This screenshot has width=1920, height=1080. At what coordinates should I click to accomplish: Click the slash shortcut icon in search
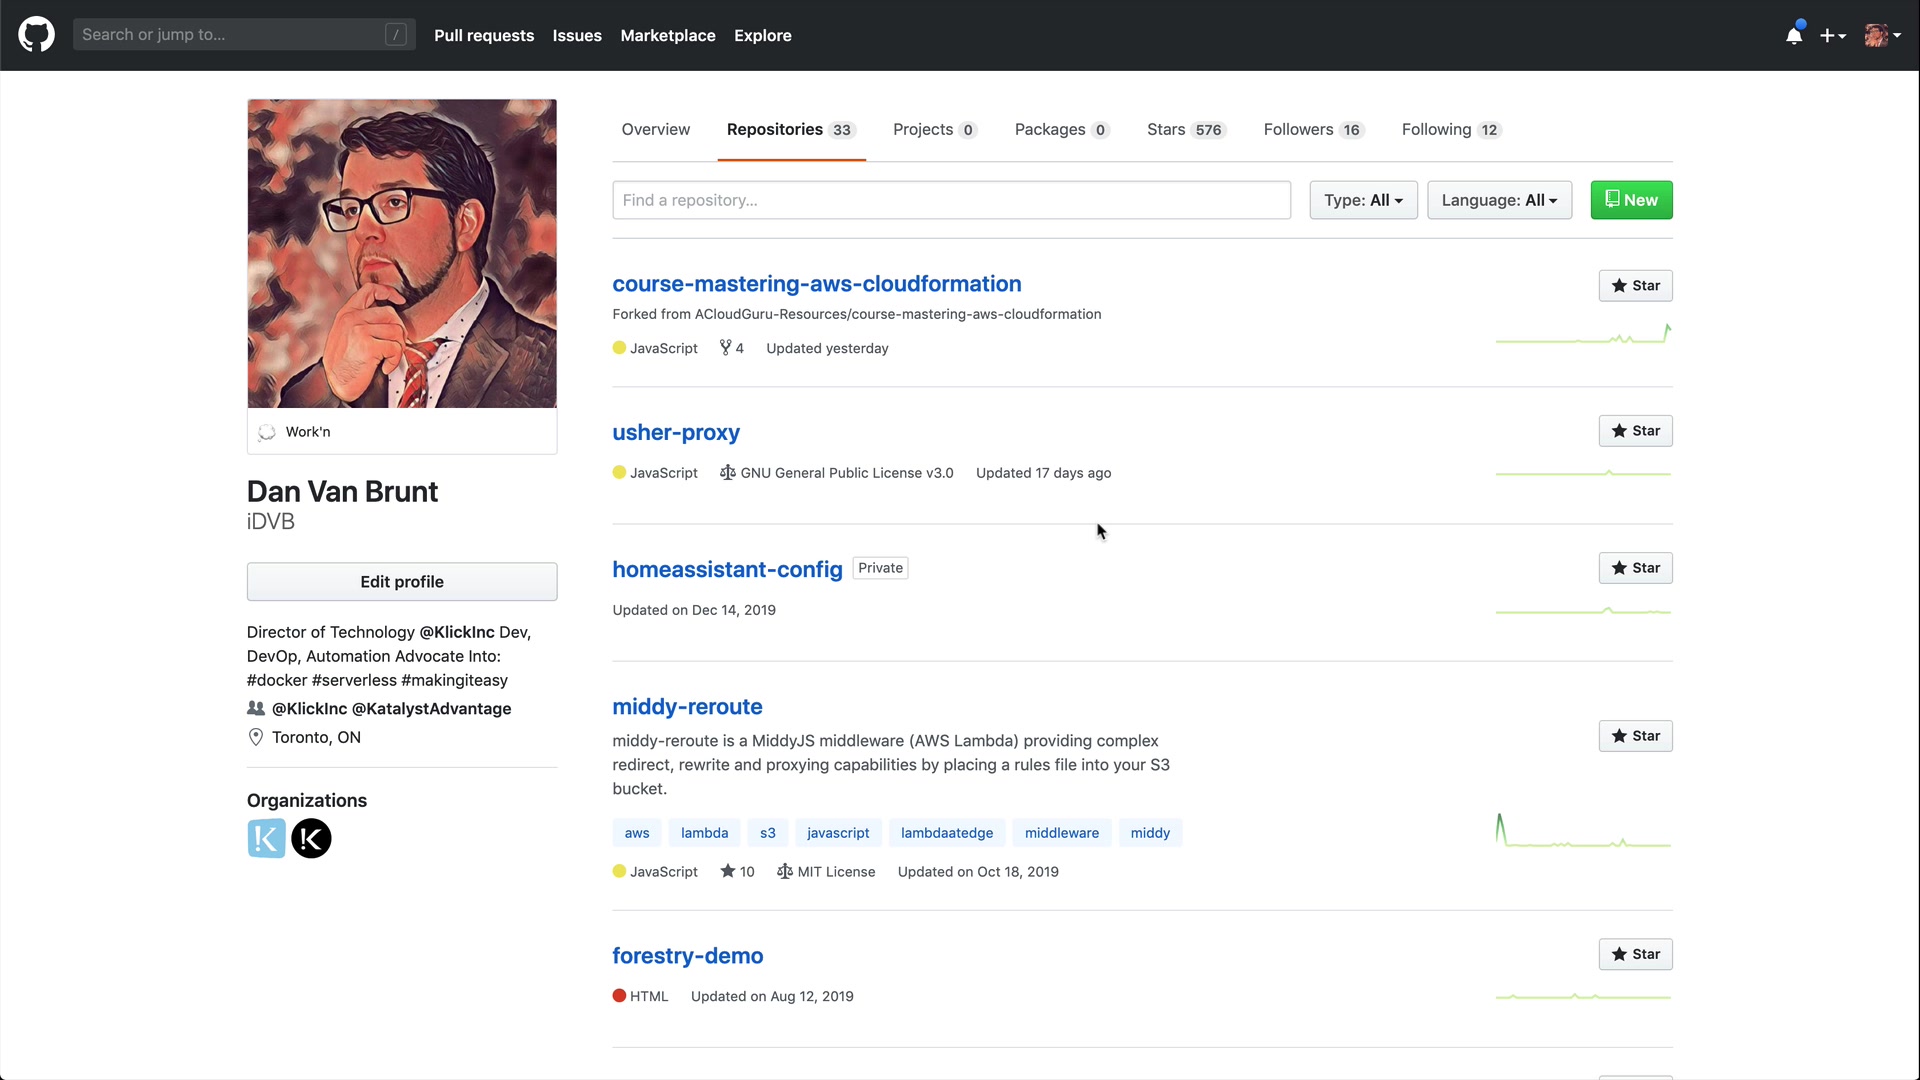point(396,35)
